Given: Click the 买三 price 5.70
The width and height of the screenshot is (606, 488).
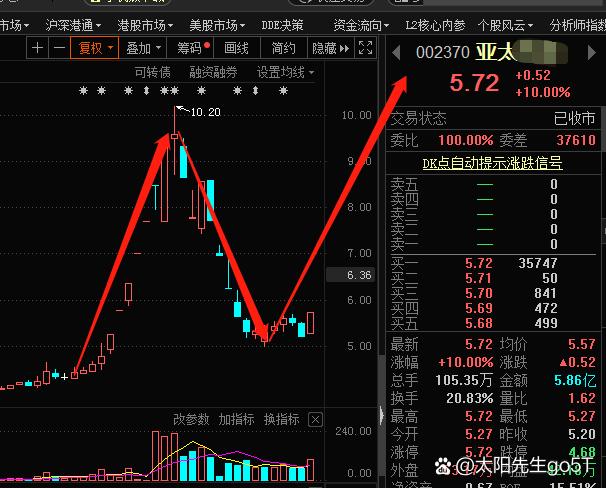Looking at the screenshot, I should pyautogui.click(x=479, y=293).
